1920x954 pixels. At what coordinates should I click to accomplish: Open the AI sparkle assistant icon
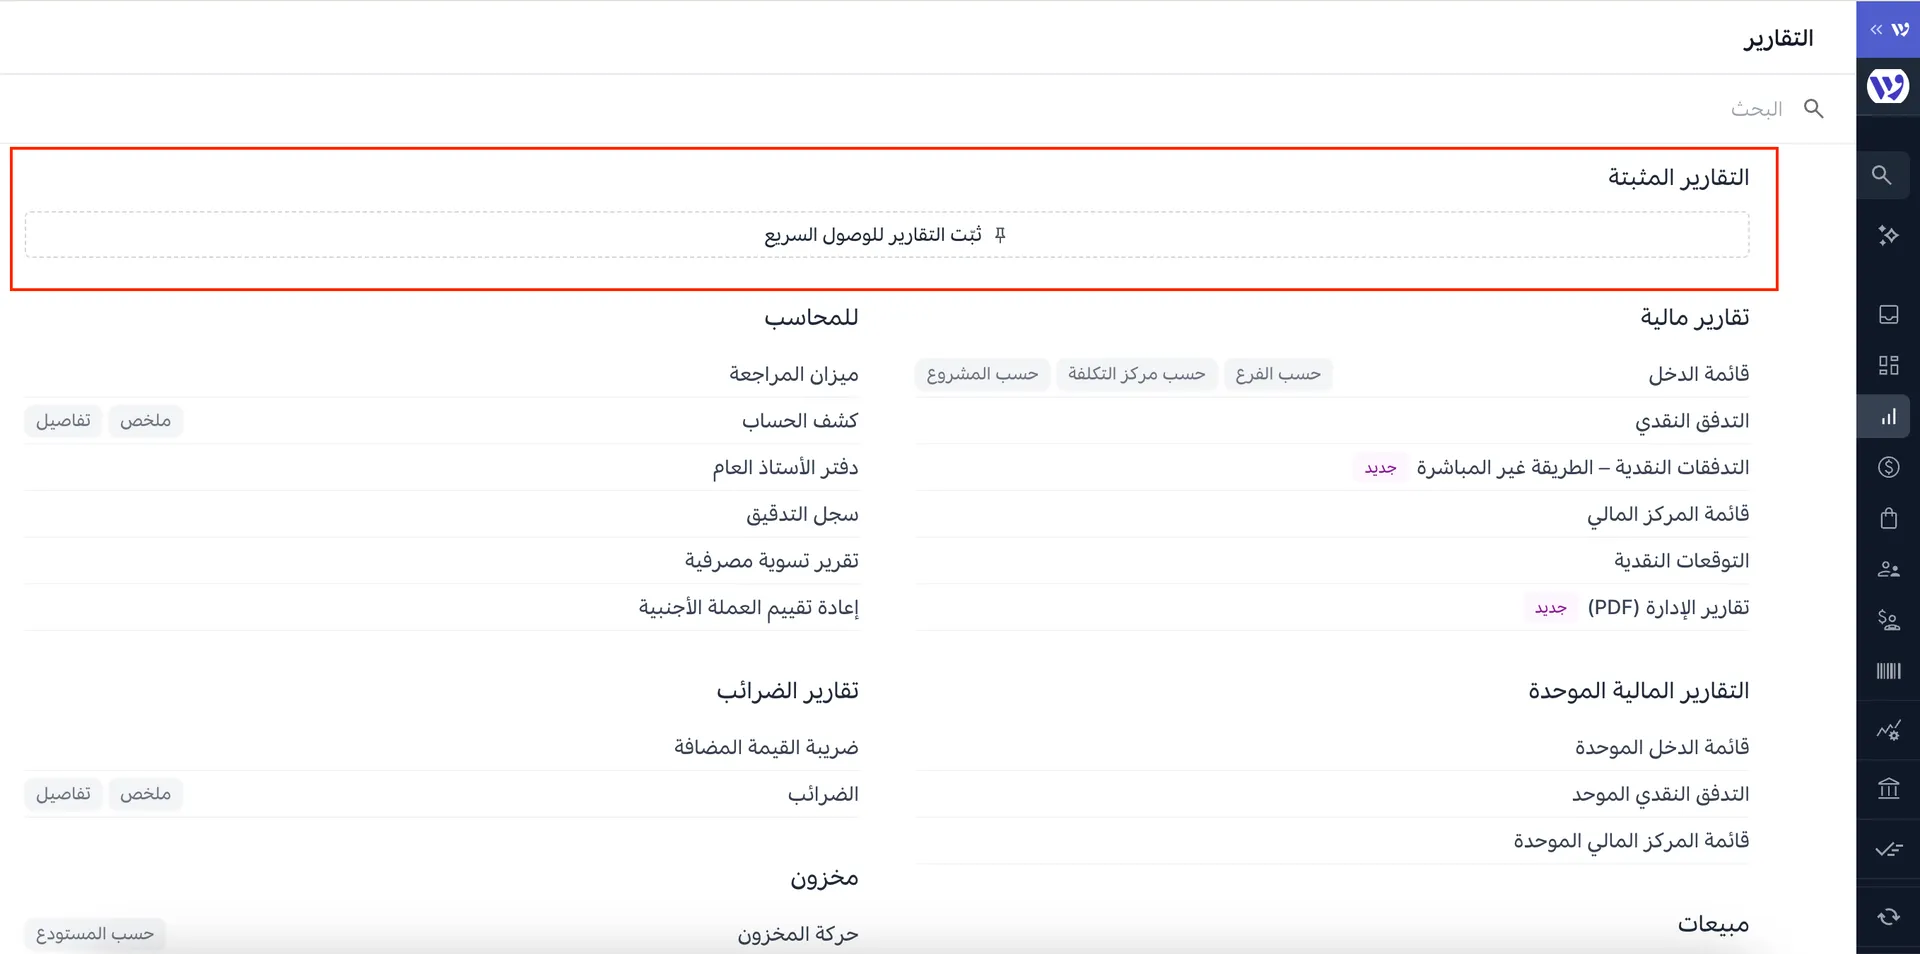click(x=1888, y=235)
